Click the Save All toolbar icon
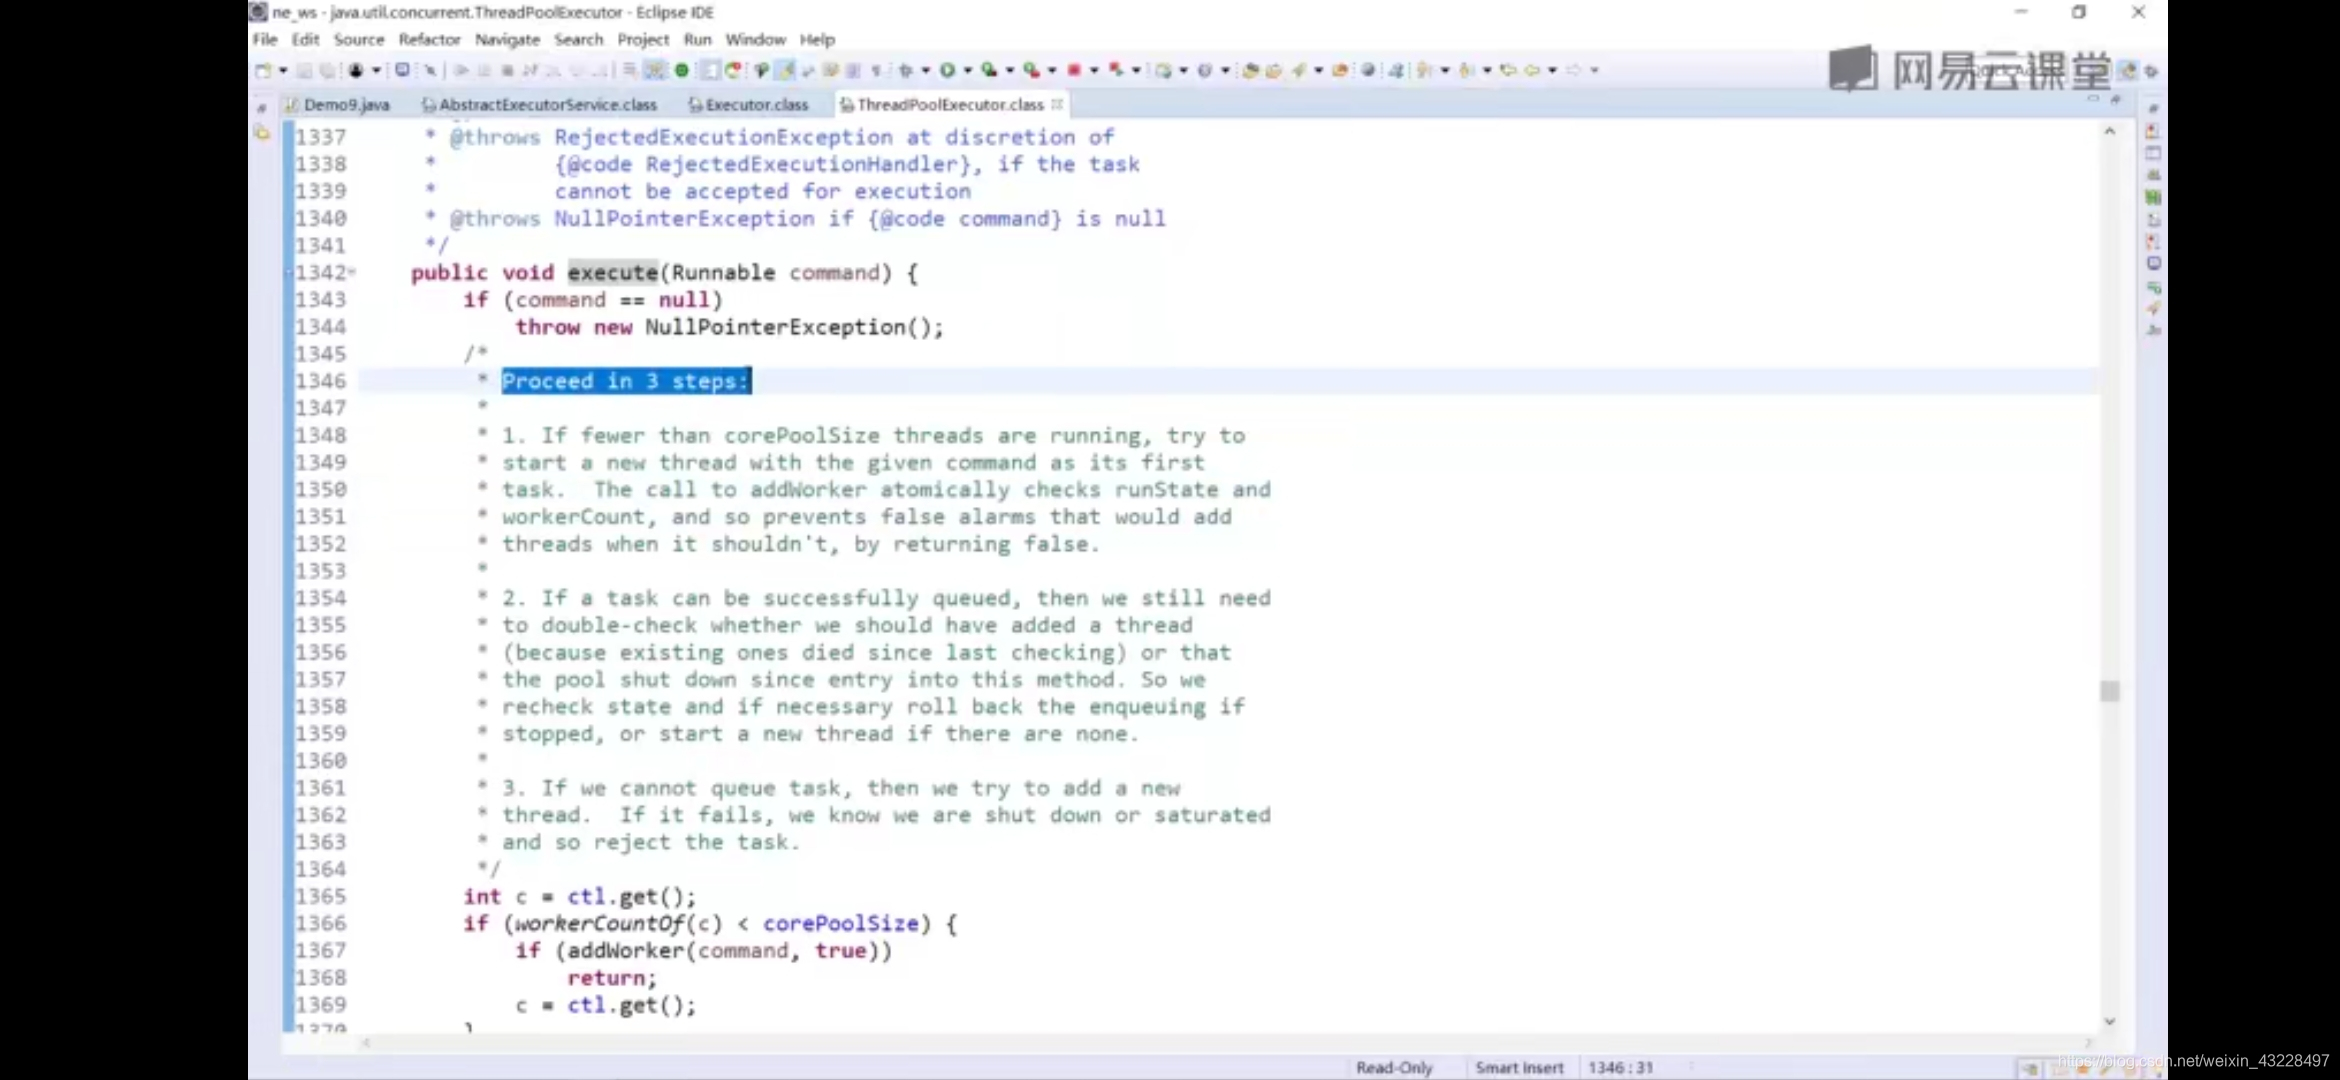 [x=327, y=70]
